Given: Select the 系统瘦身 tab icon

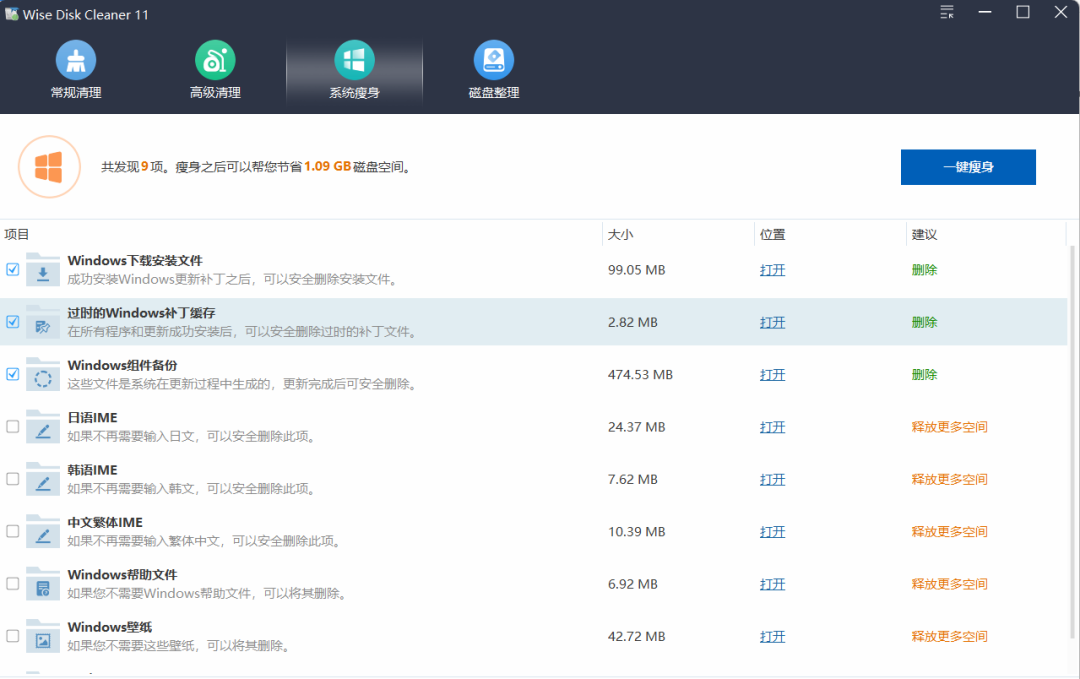Looking at the screenshot, I should (x=354, y=60).
